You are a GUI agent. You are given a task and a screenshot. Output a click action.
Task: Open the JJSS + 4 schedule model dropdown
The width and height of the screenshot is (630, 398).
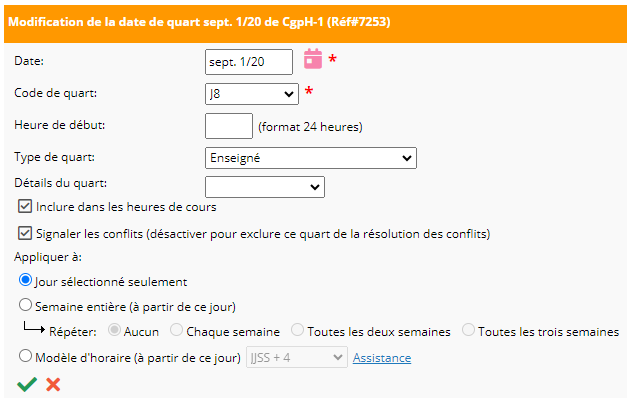pos(297,357)
